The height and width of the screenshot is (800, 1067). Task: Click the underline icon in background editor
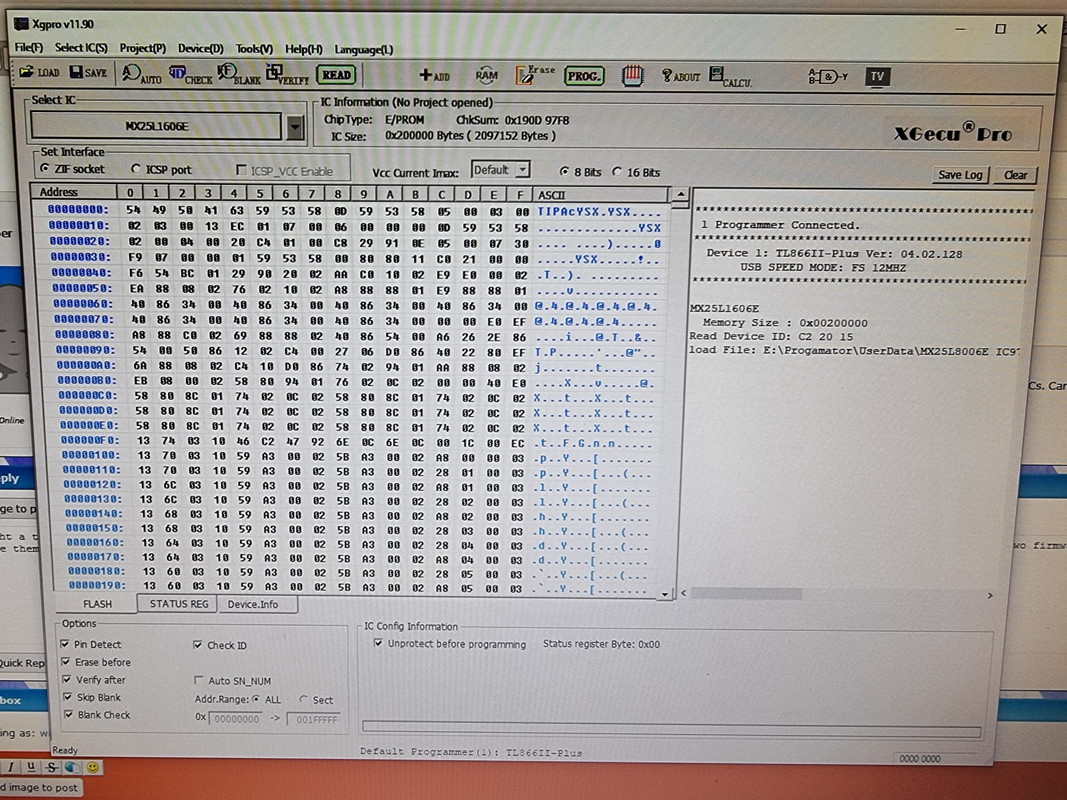(31, 767)
